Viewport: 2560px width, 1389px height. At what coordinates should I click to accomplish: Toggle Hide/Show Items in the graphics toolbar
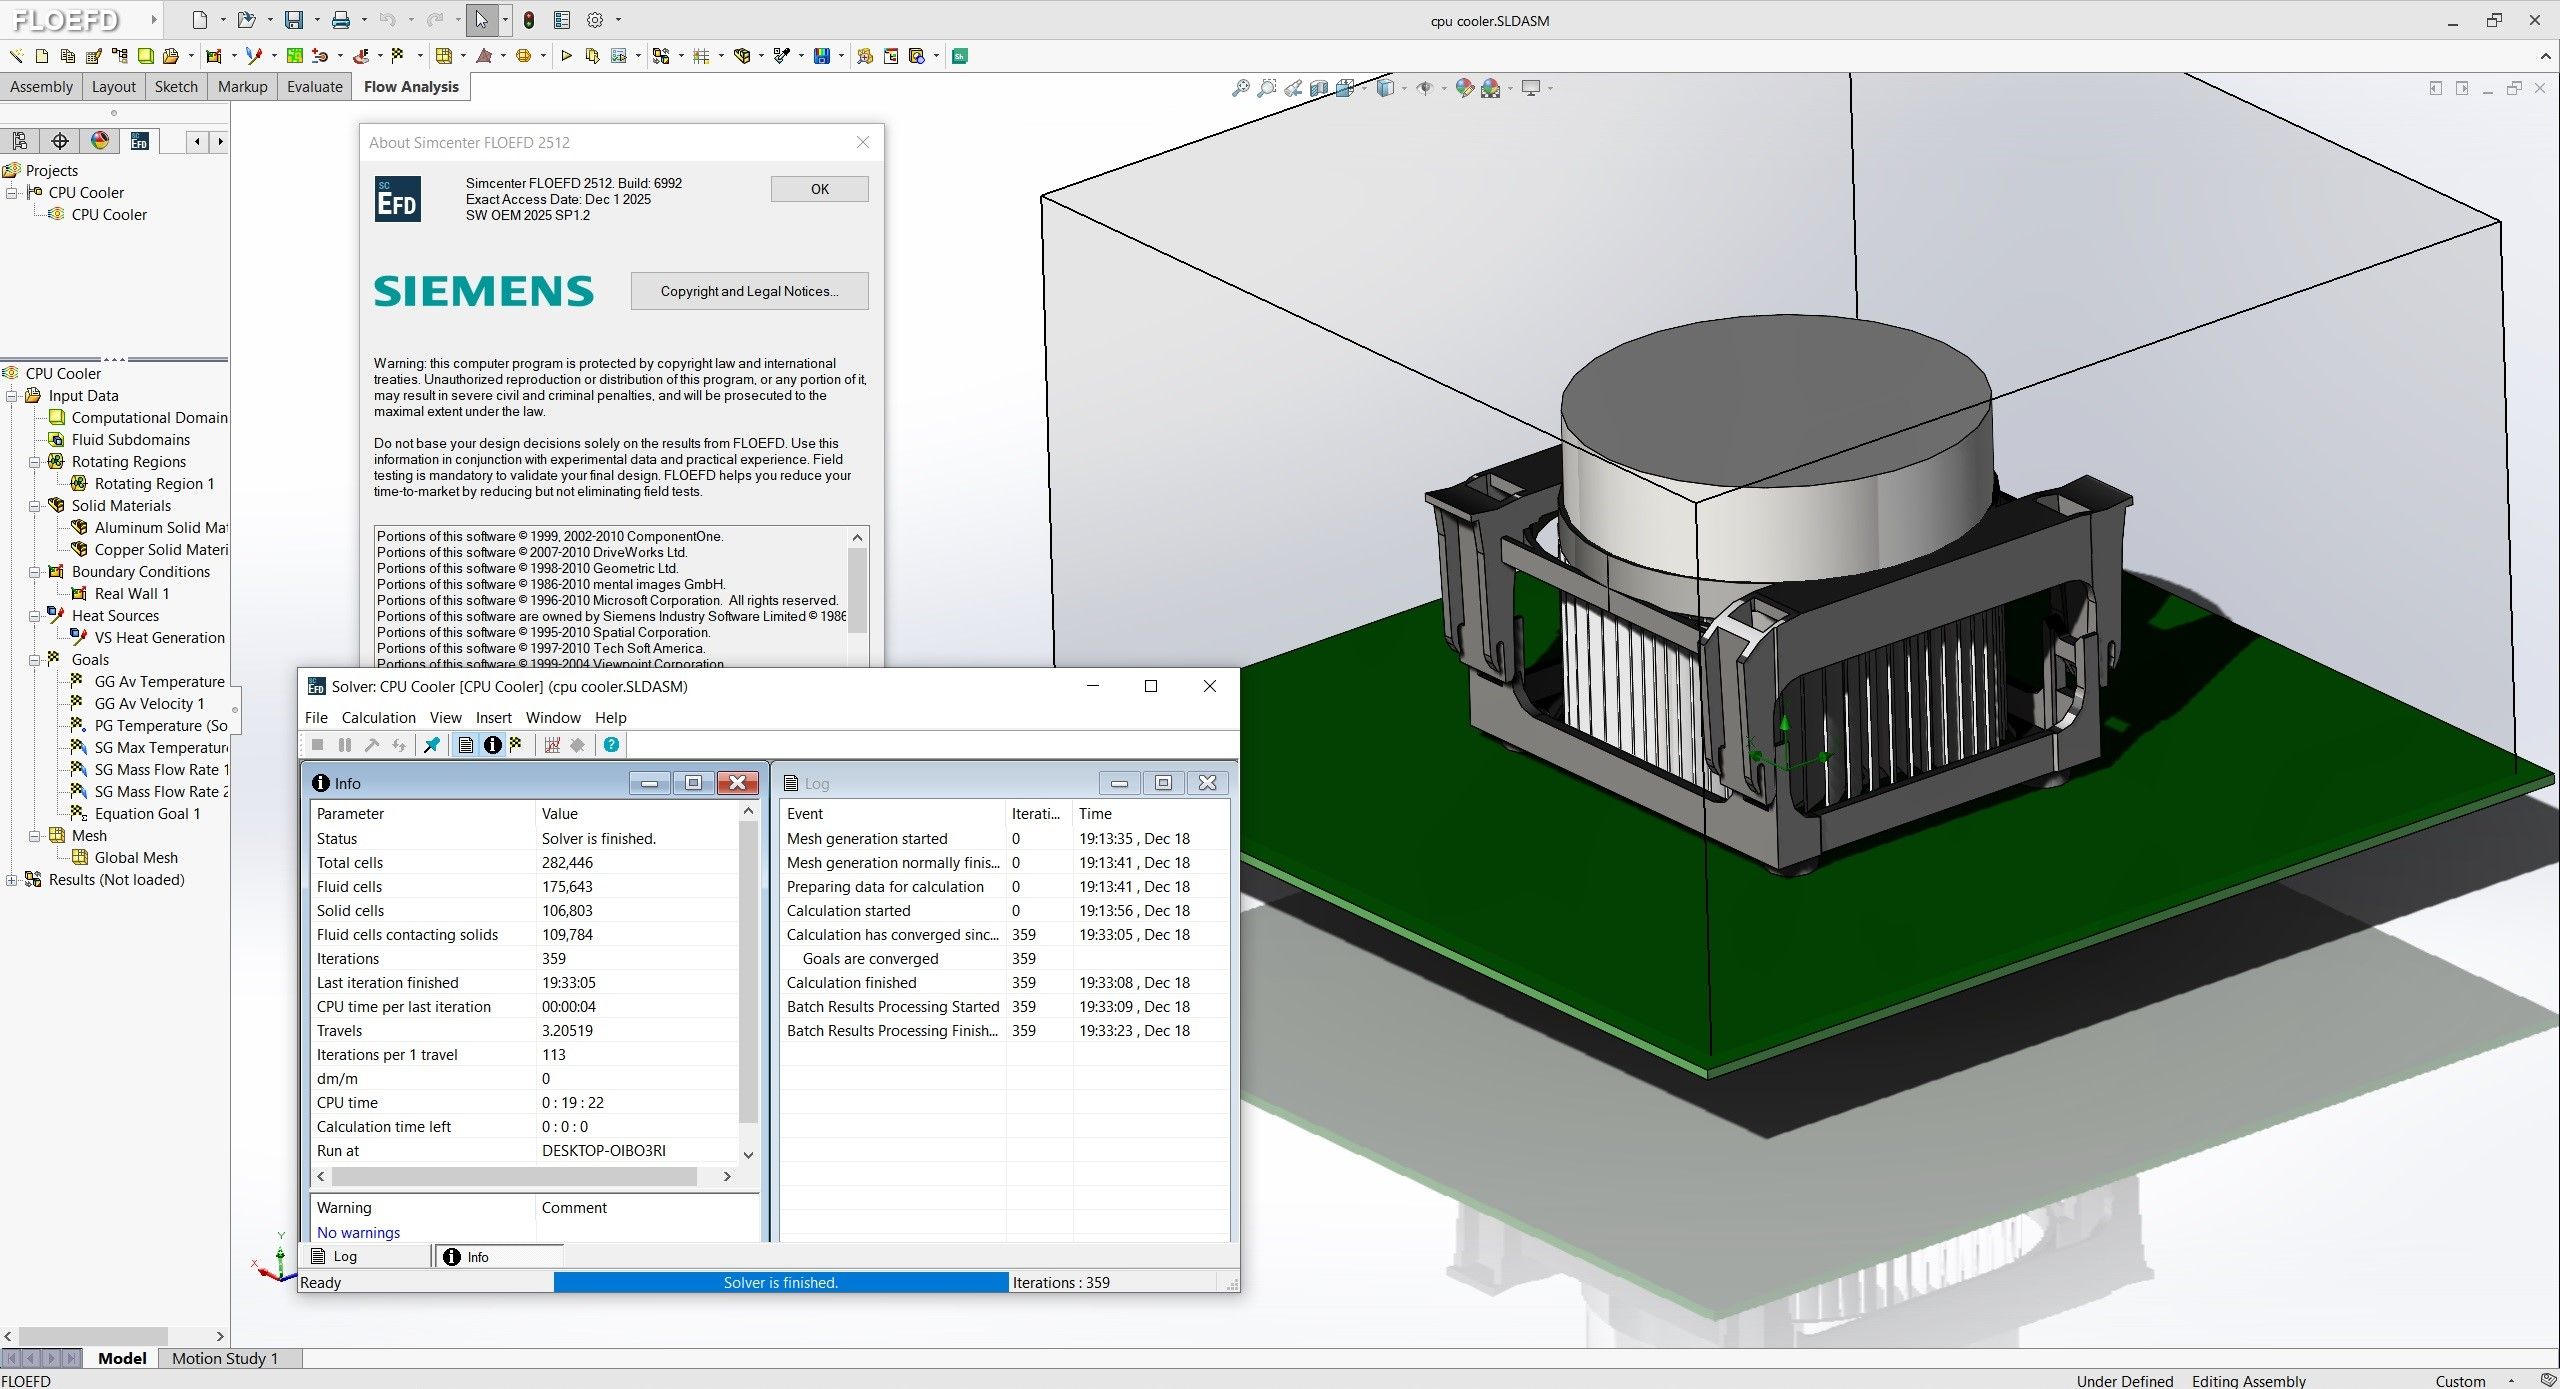pos(1426,88)
